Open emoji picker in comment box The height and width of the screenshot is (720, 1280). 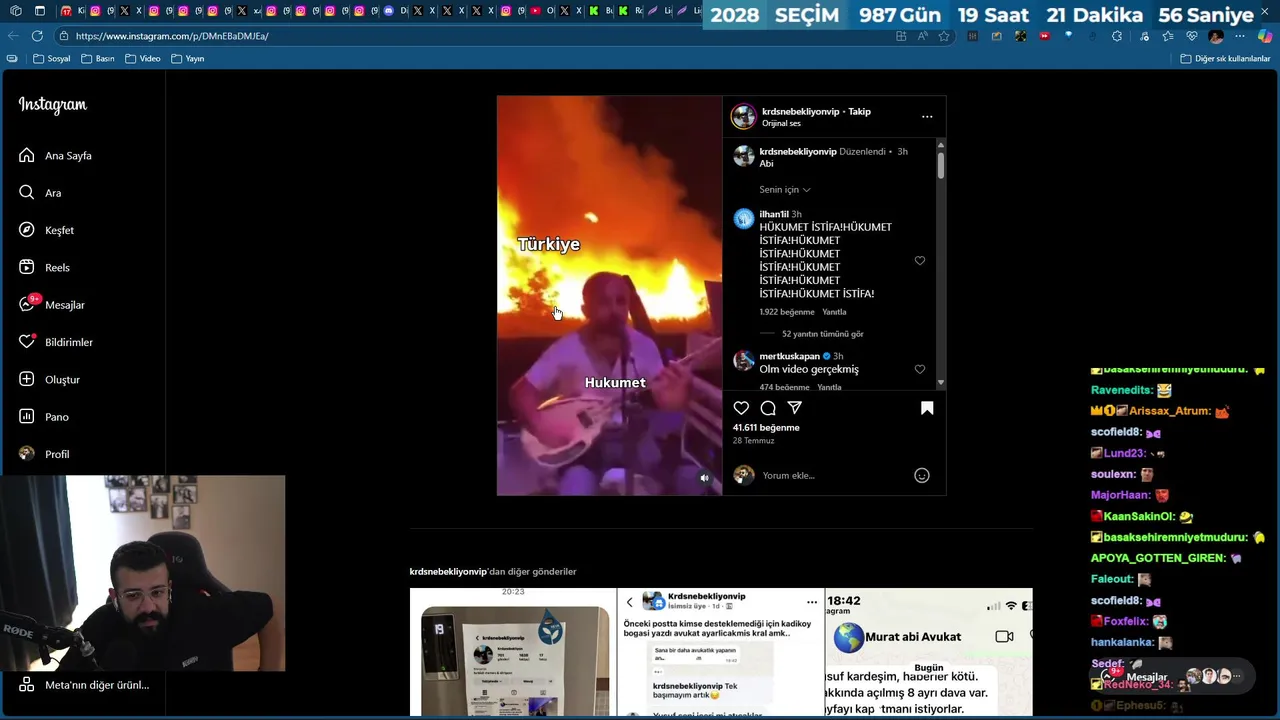pos(922,476)
